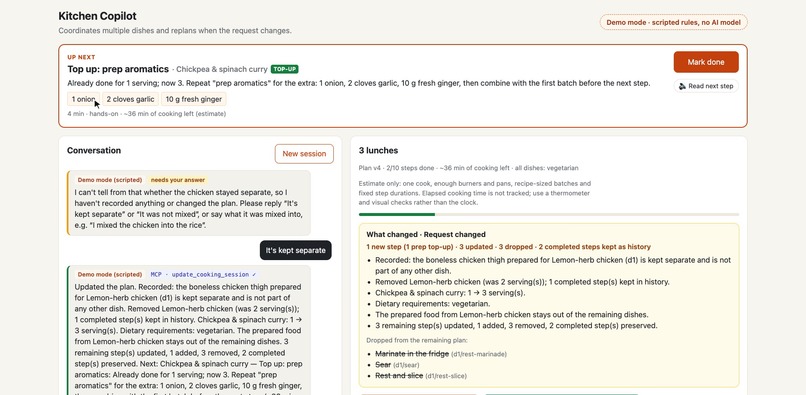The height and width of the screenshot is (395, 806).
Task: Select the 1 onion ingredient chip
Action: tap(83, 99)
